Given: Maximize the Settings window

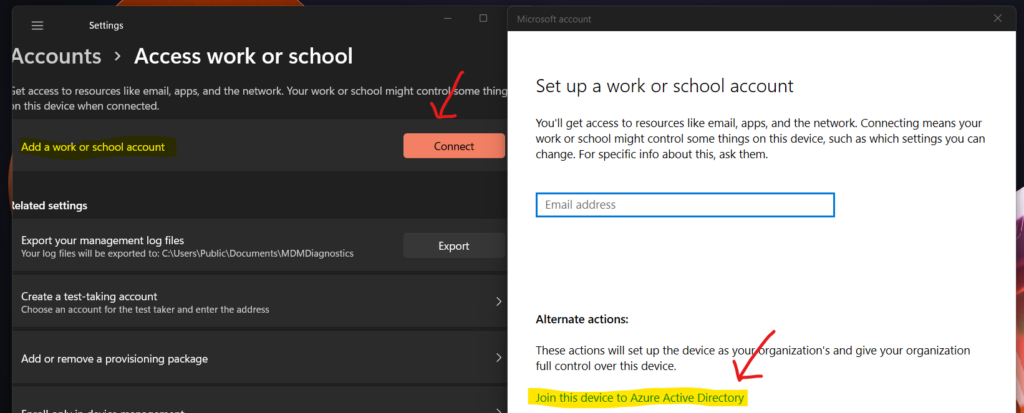Looking at the screenshot, I should [x=483, y=18].
